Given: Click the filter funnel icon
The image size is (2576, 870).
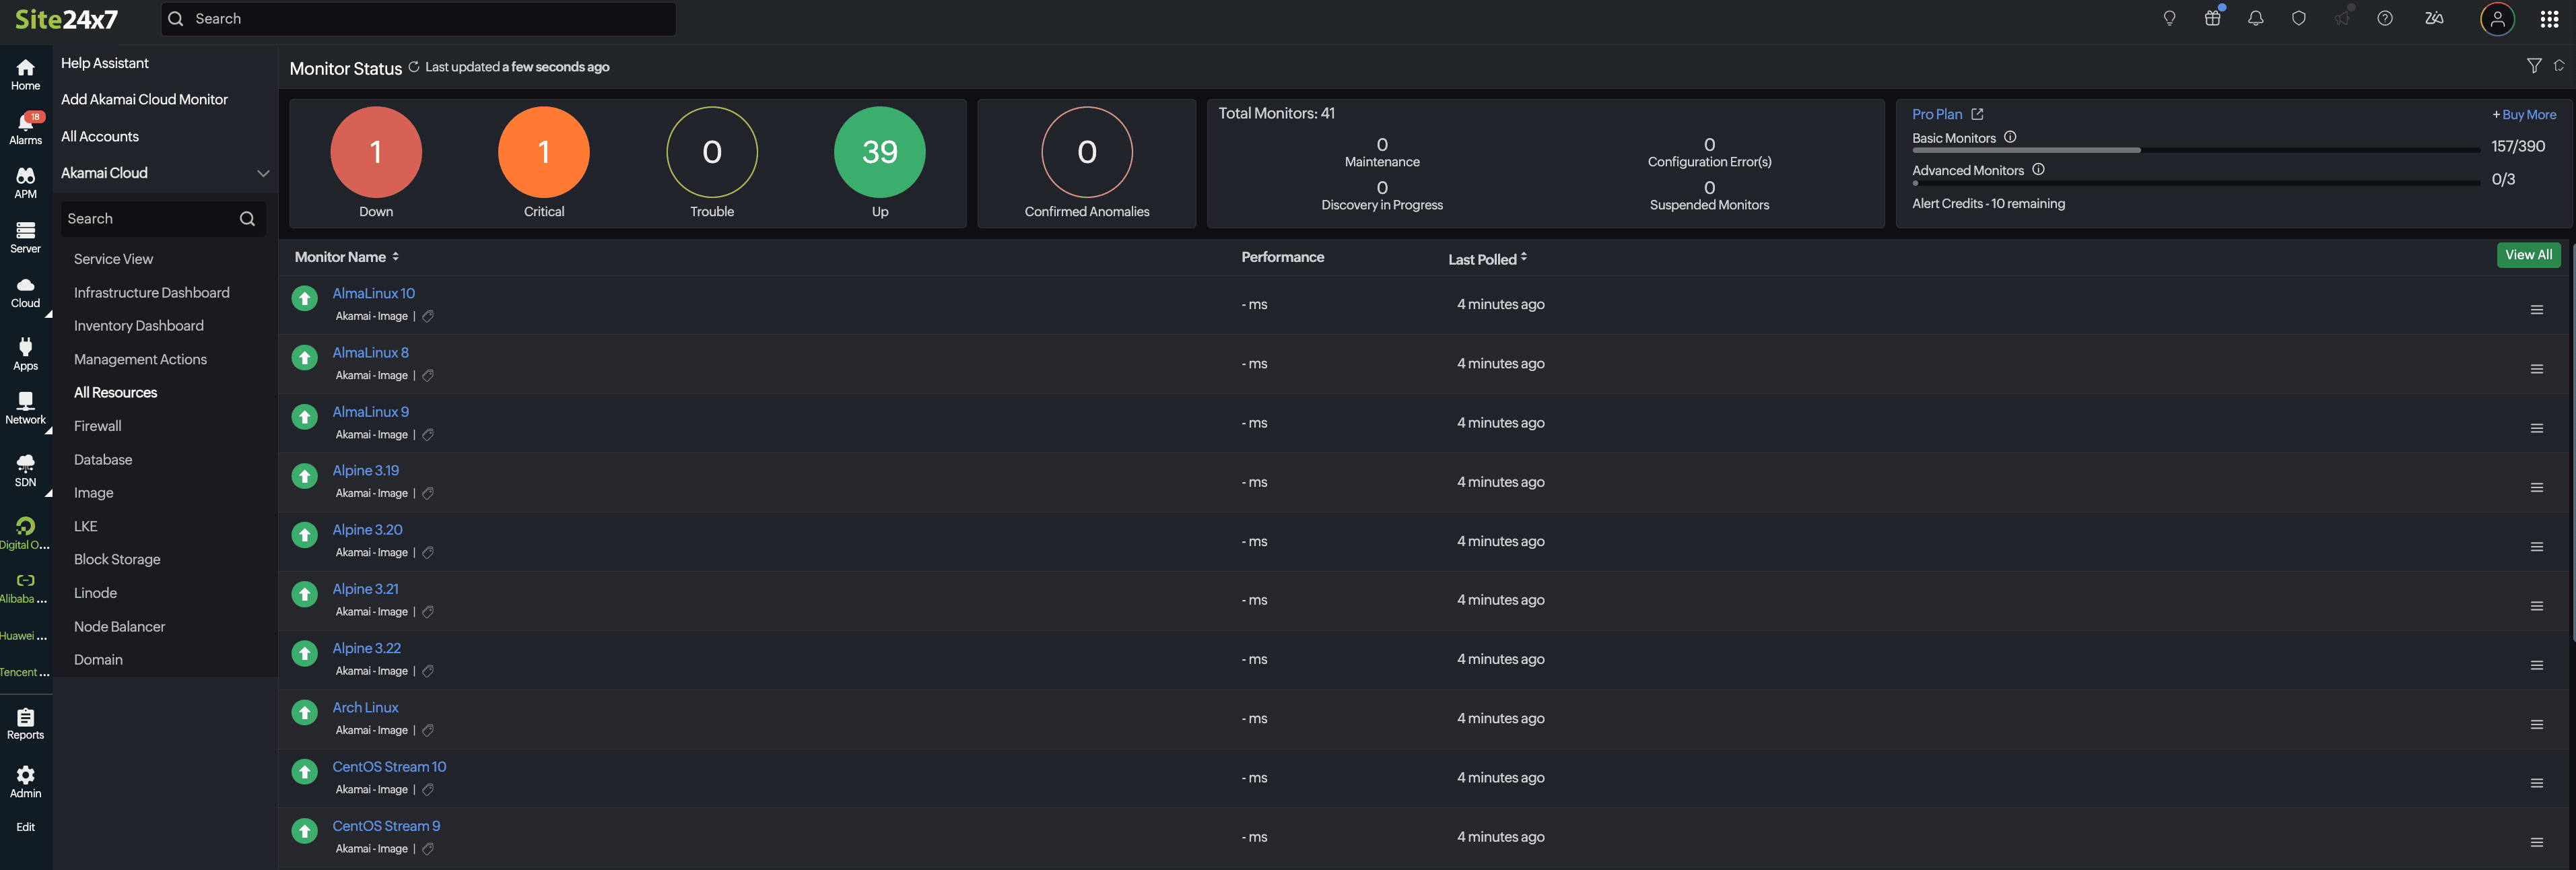Looking at the screenshot, I should pyautogui.click(x=2533, y=66).
